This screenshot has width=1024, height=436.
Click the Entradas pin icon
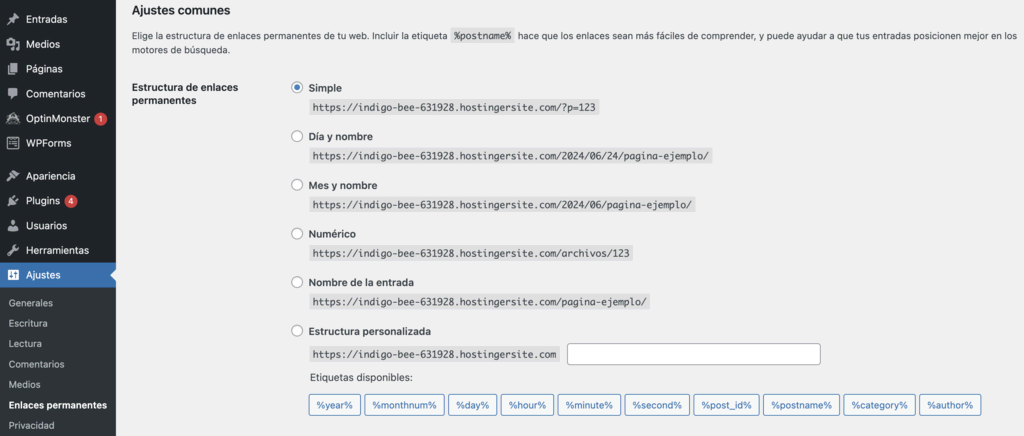[13, 19]
